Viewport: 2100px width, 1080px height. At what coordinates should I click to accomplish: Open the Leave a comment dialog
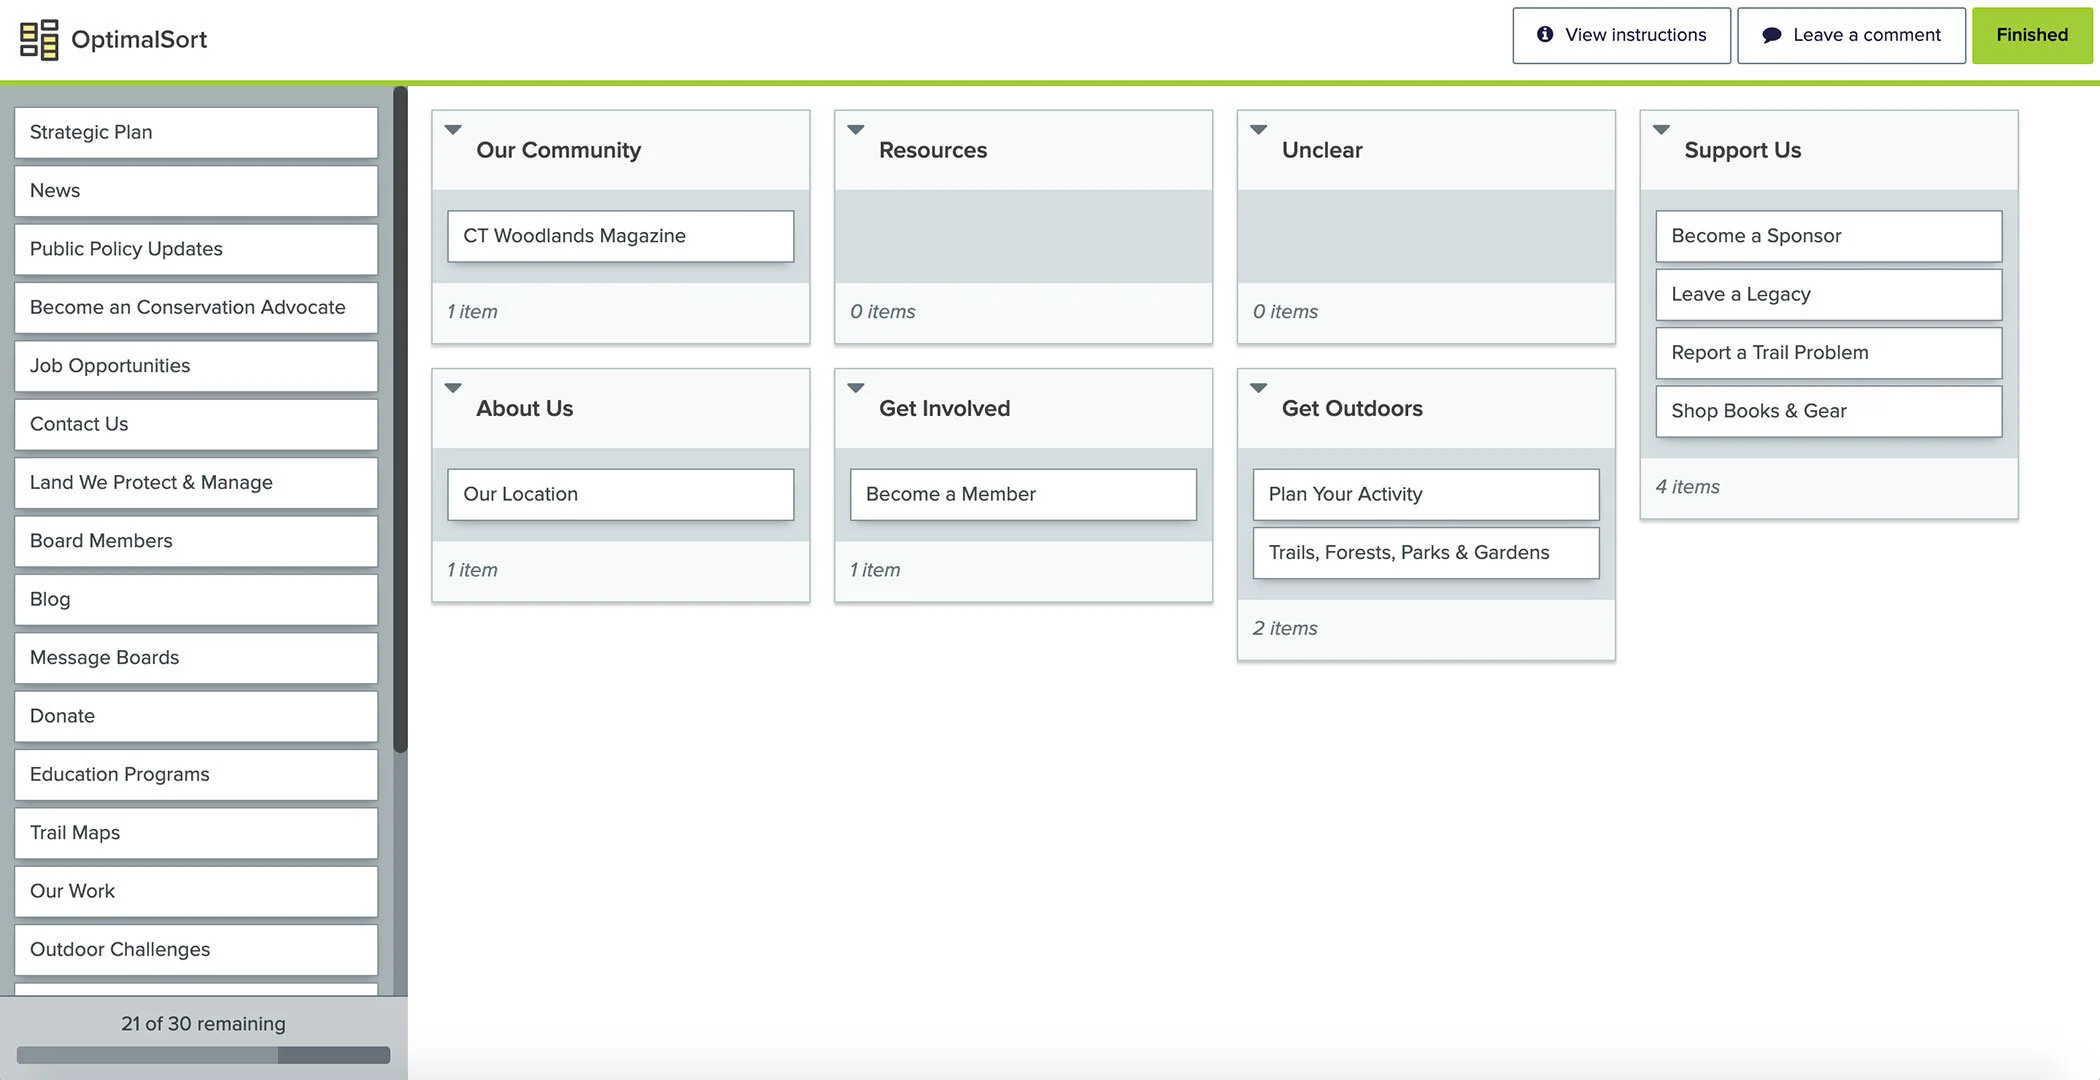point(1851,36)
